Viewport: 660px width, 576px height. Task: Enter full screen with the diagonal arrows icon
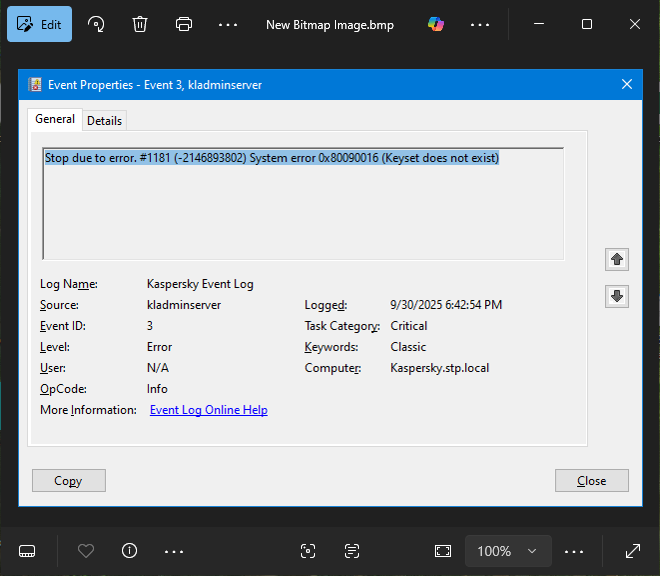tap(633, 551)
